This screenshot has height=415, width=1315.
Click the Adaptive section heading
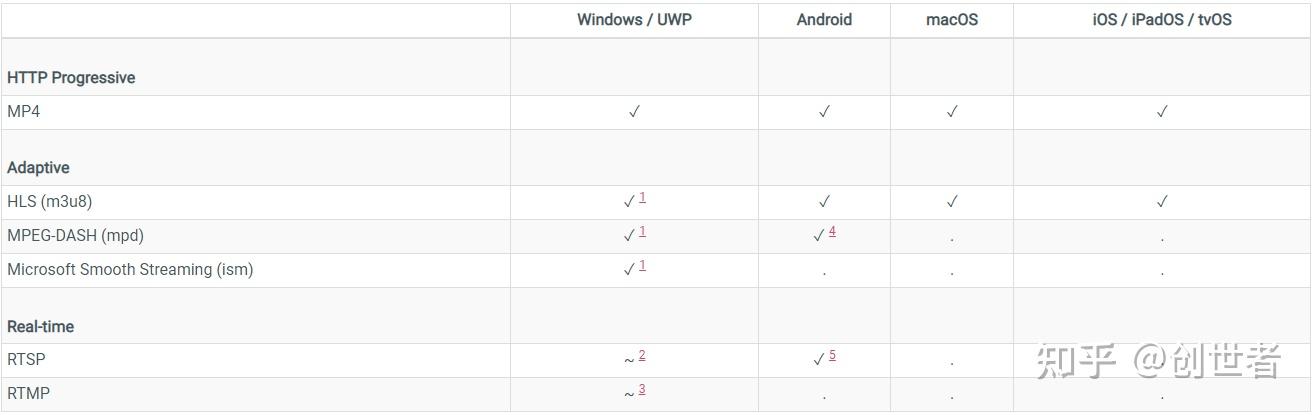38,168
